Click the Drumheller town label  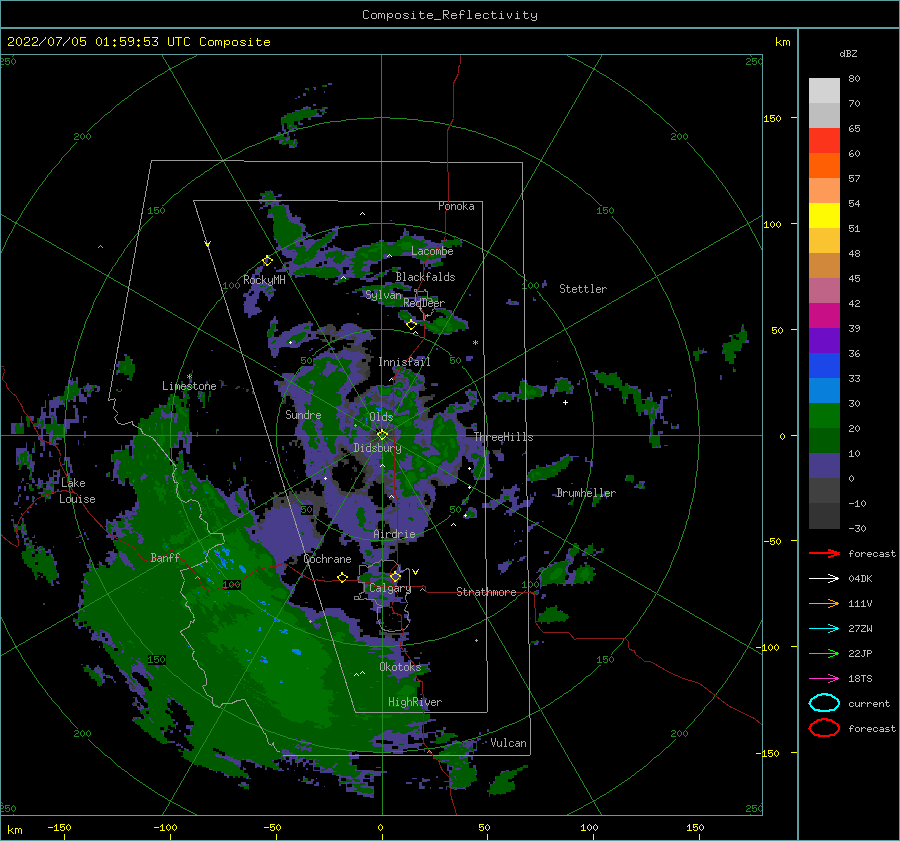[x=586, y=493]
